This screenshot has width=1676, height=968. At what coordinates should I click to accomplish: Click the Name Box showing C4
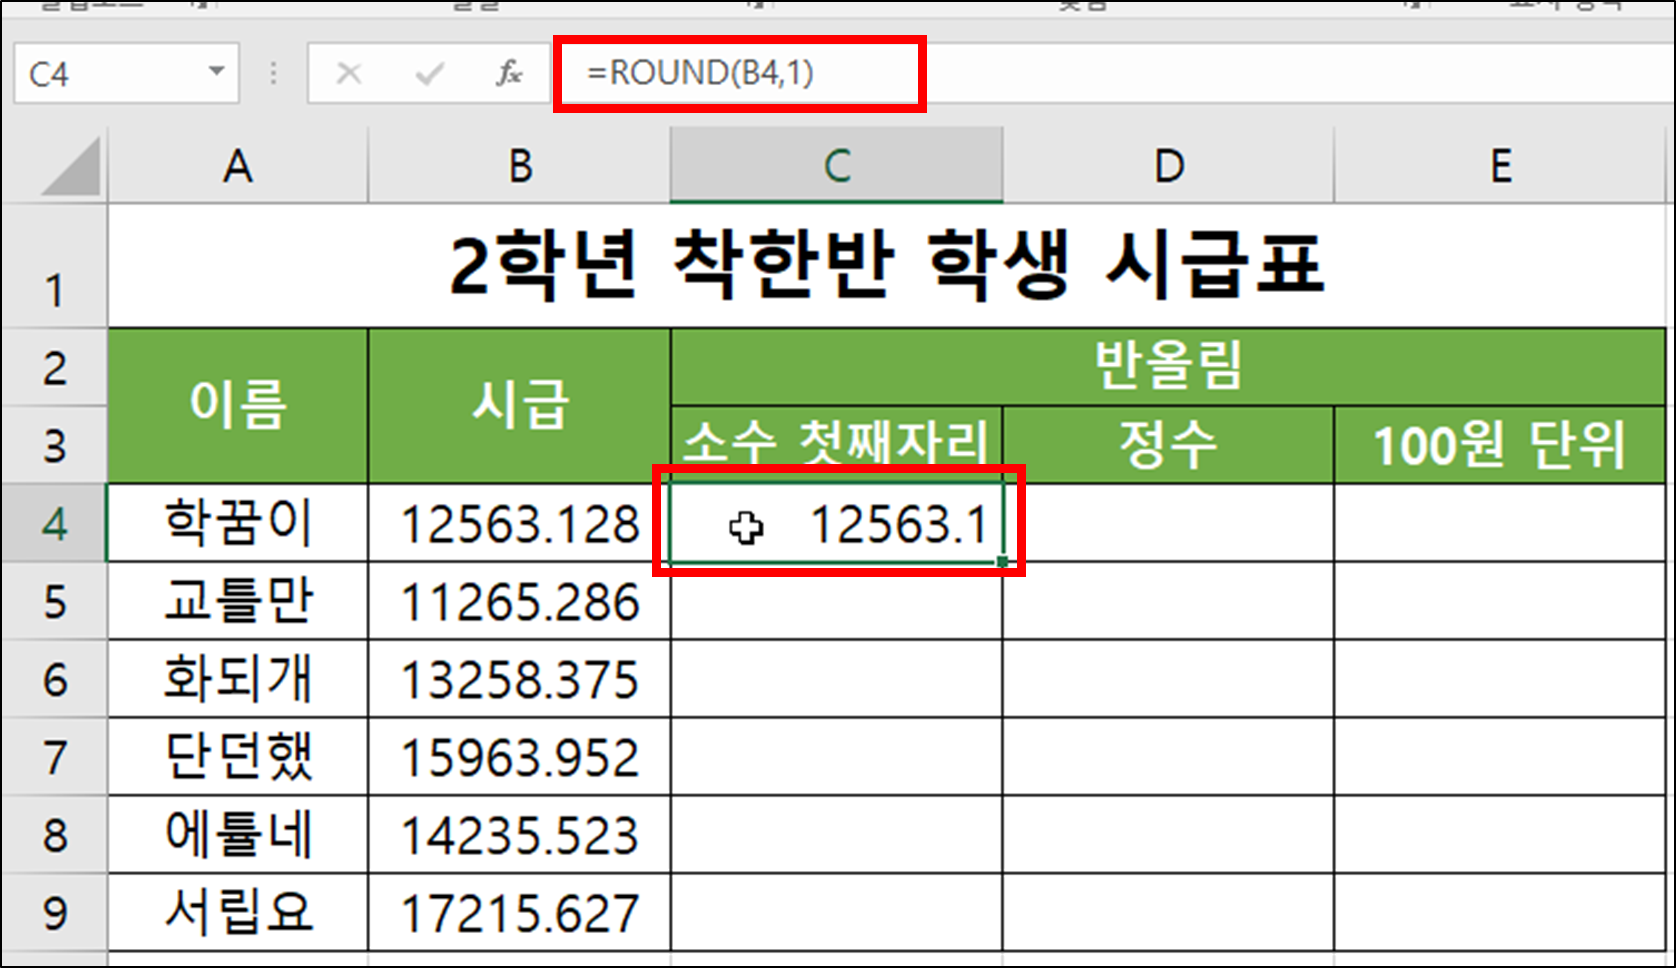coord(110,72)
